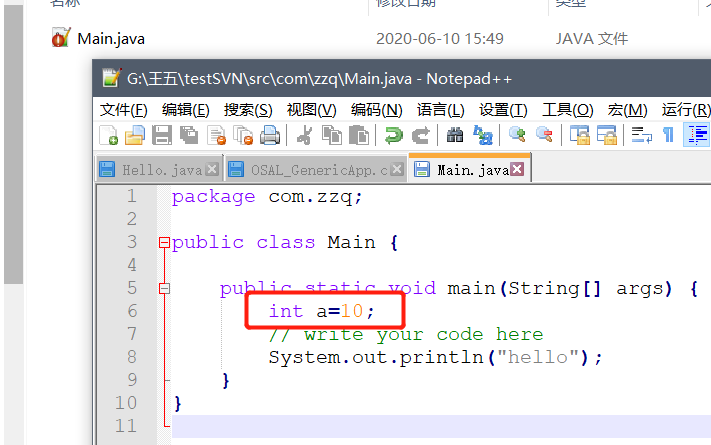Open the 工具(O) menu
This screenshot has height=445, width=711.
(x=568, y=110)
